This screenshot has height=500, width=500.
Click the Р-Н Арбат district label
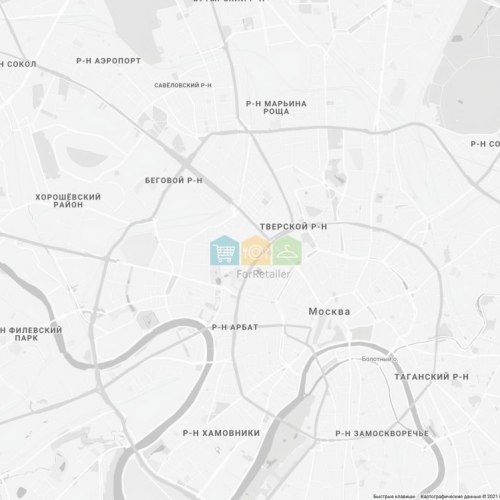235,327
